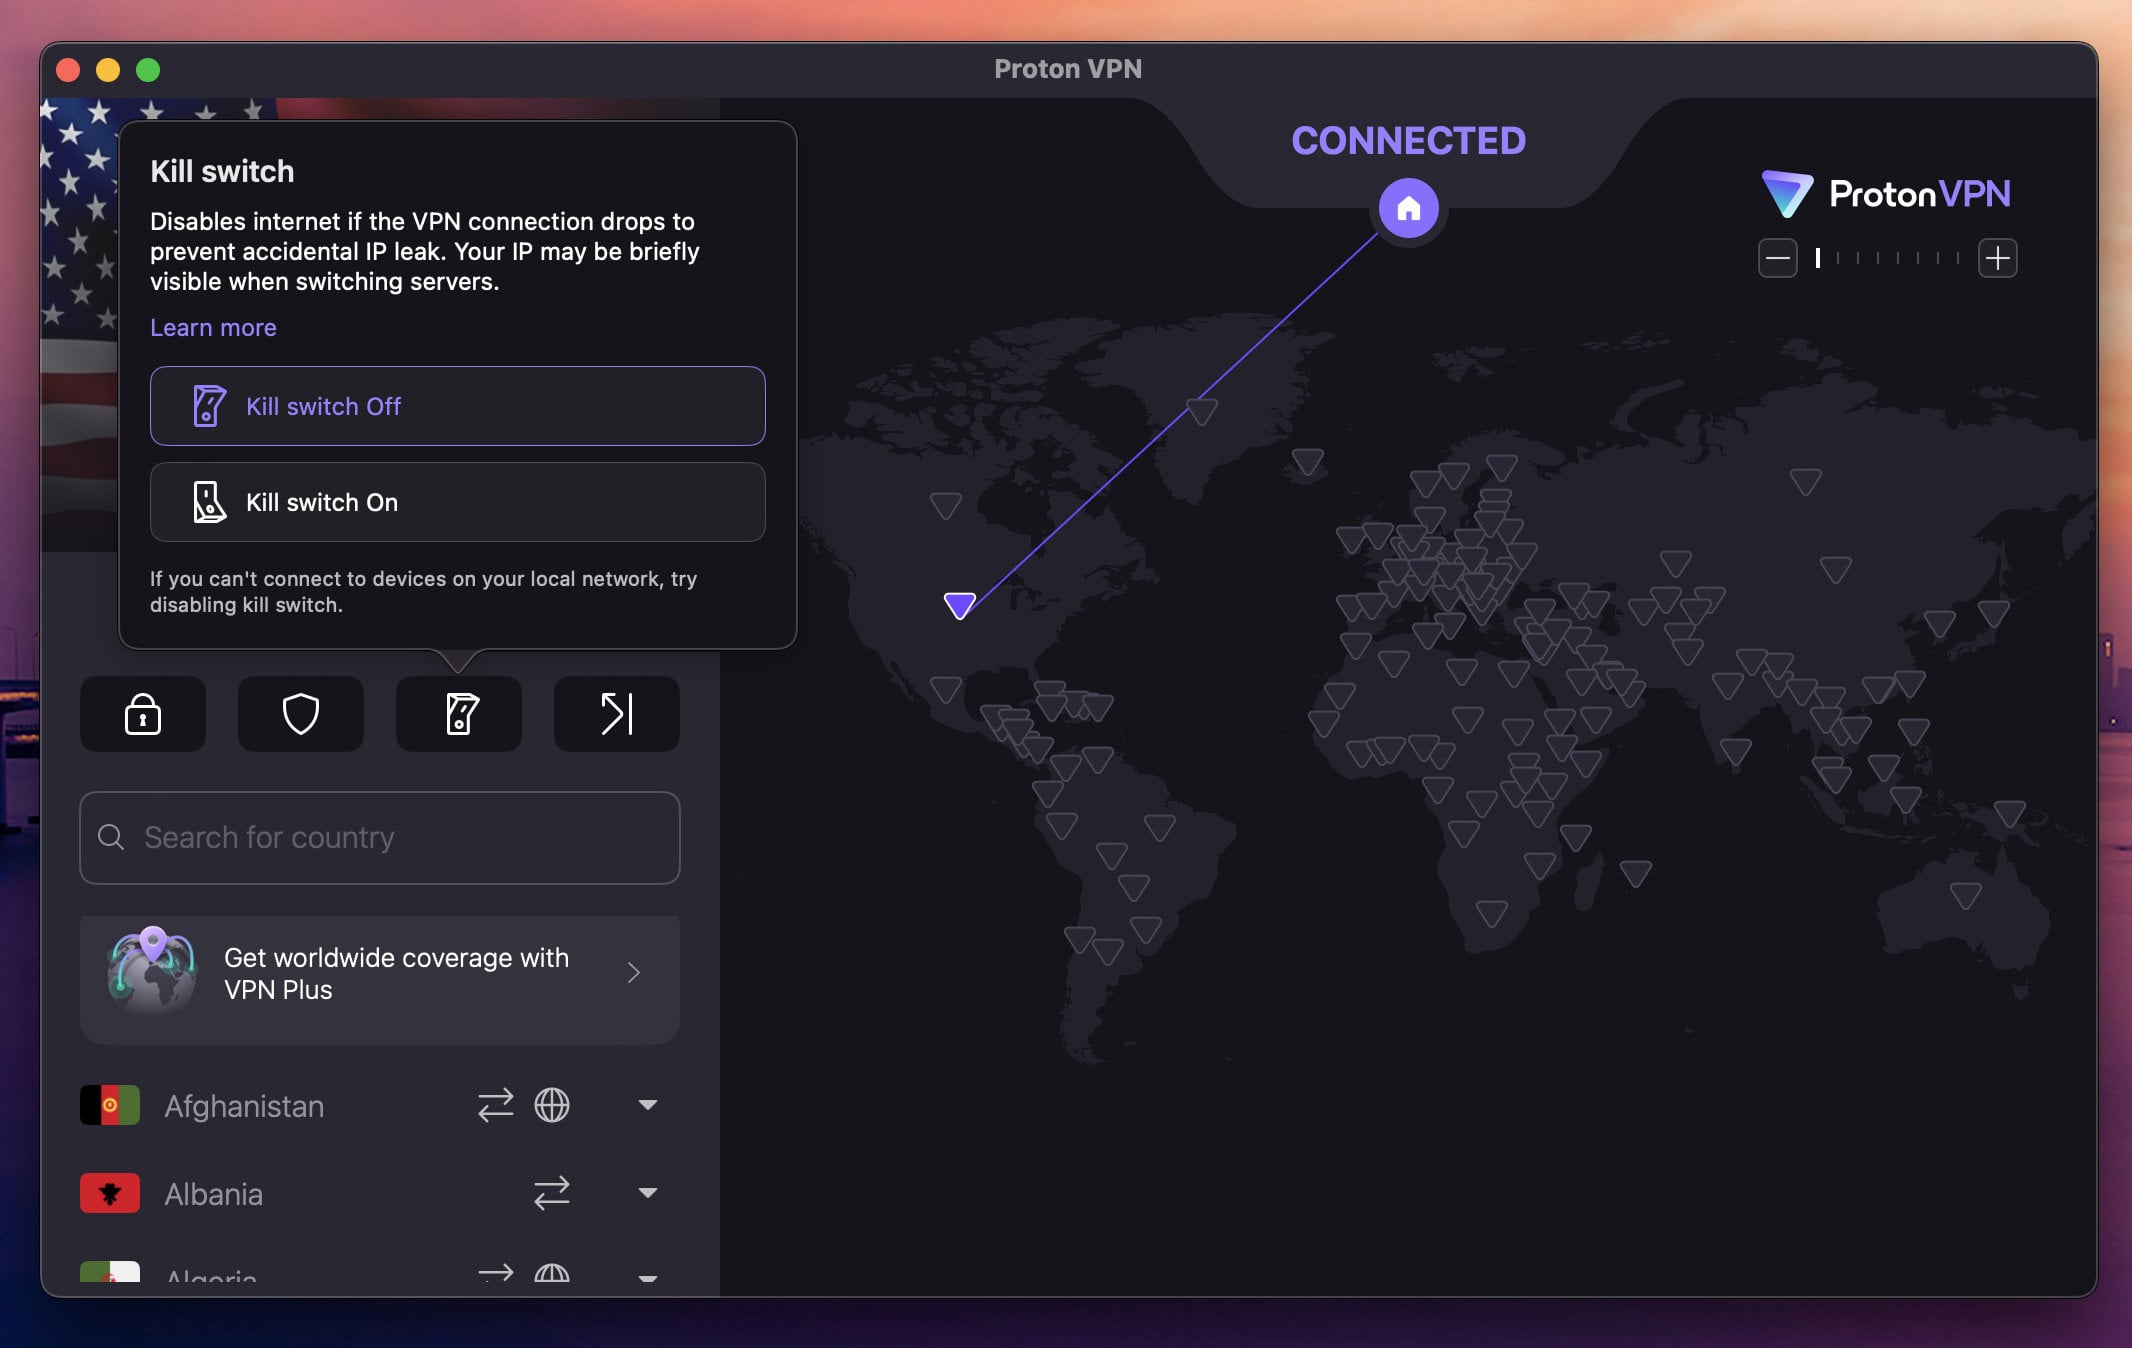Click the Australia server marker on map
This screenshot has height=1348, width=2132.
pos(1966,894)
